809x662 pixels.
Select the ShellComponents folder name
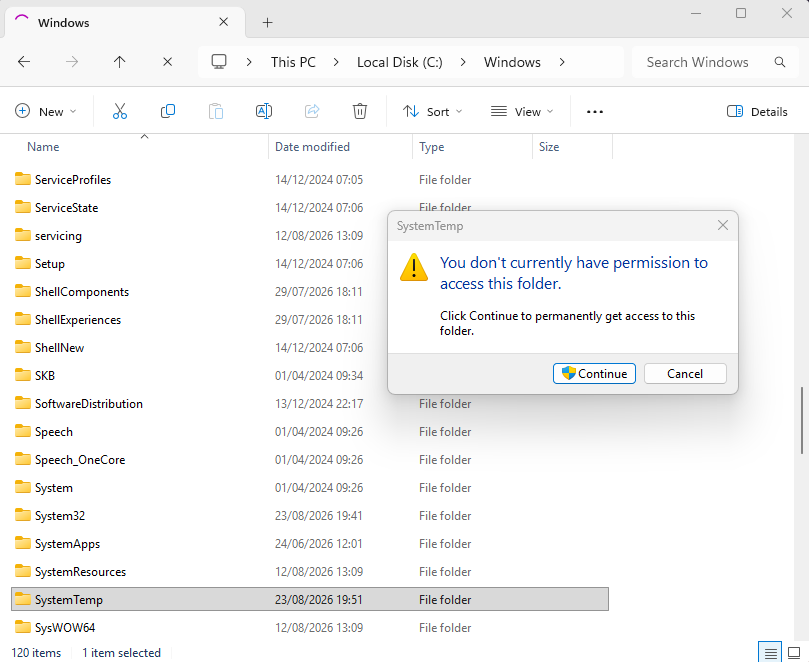tap(82, 291)
